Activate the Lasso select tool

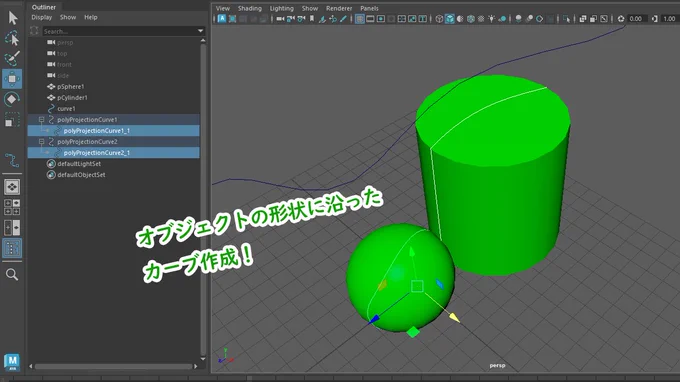[12, 38]
